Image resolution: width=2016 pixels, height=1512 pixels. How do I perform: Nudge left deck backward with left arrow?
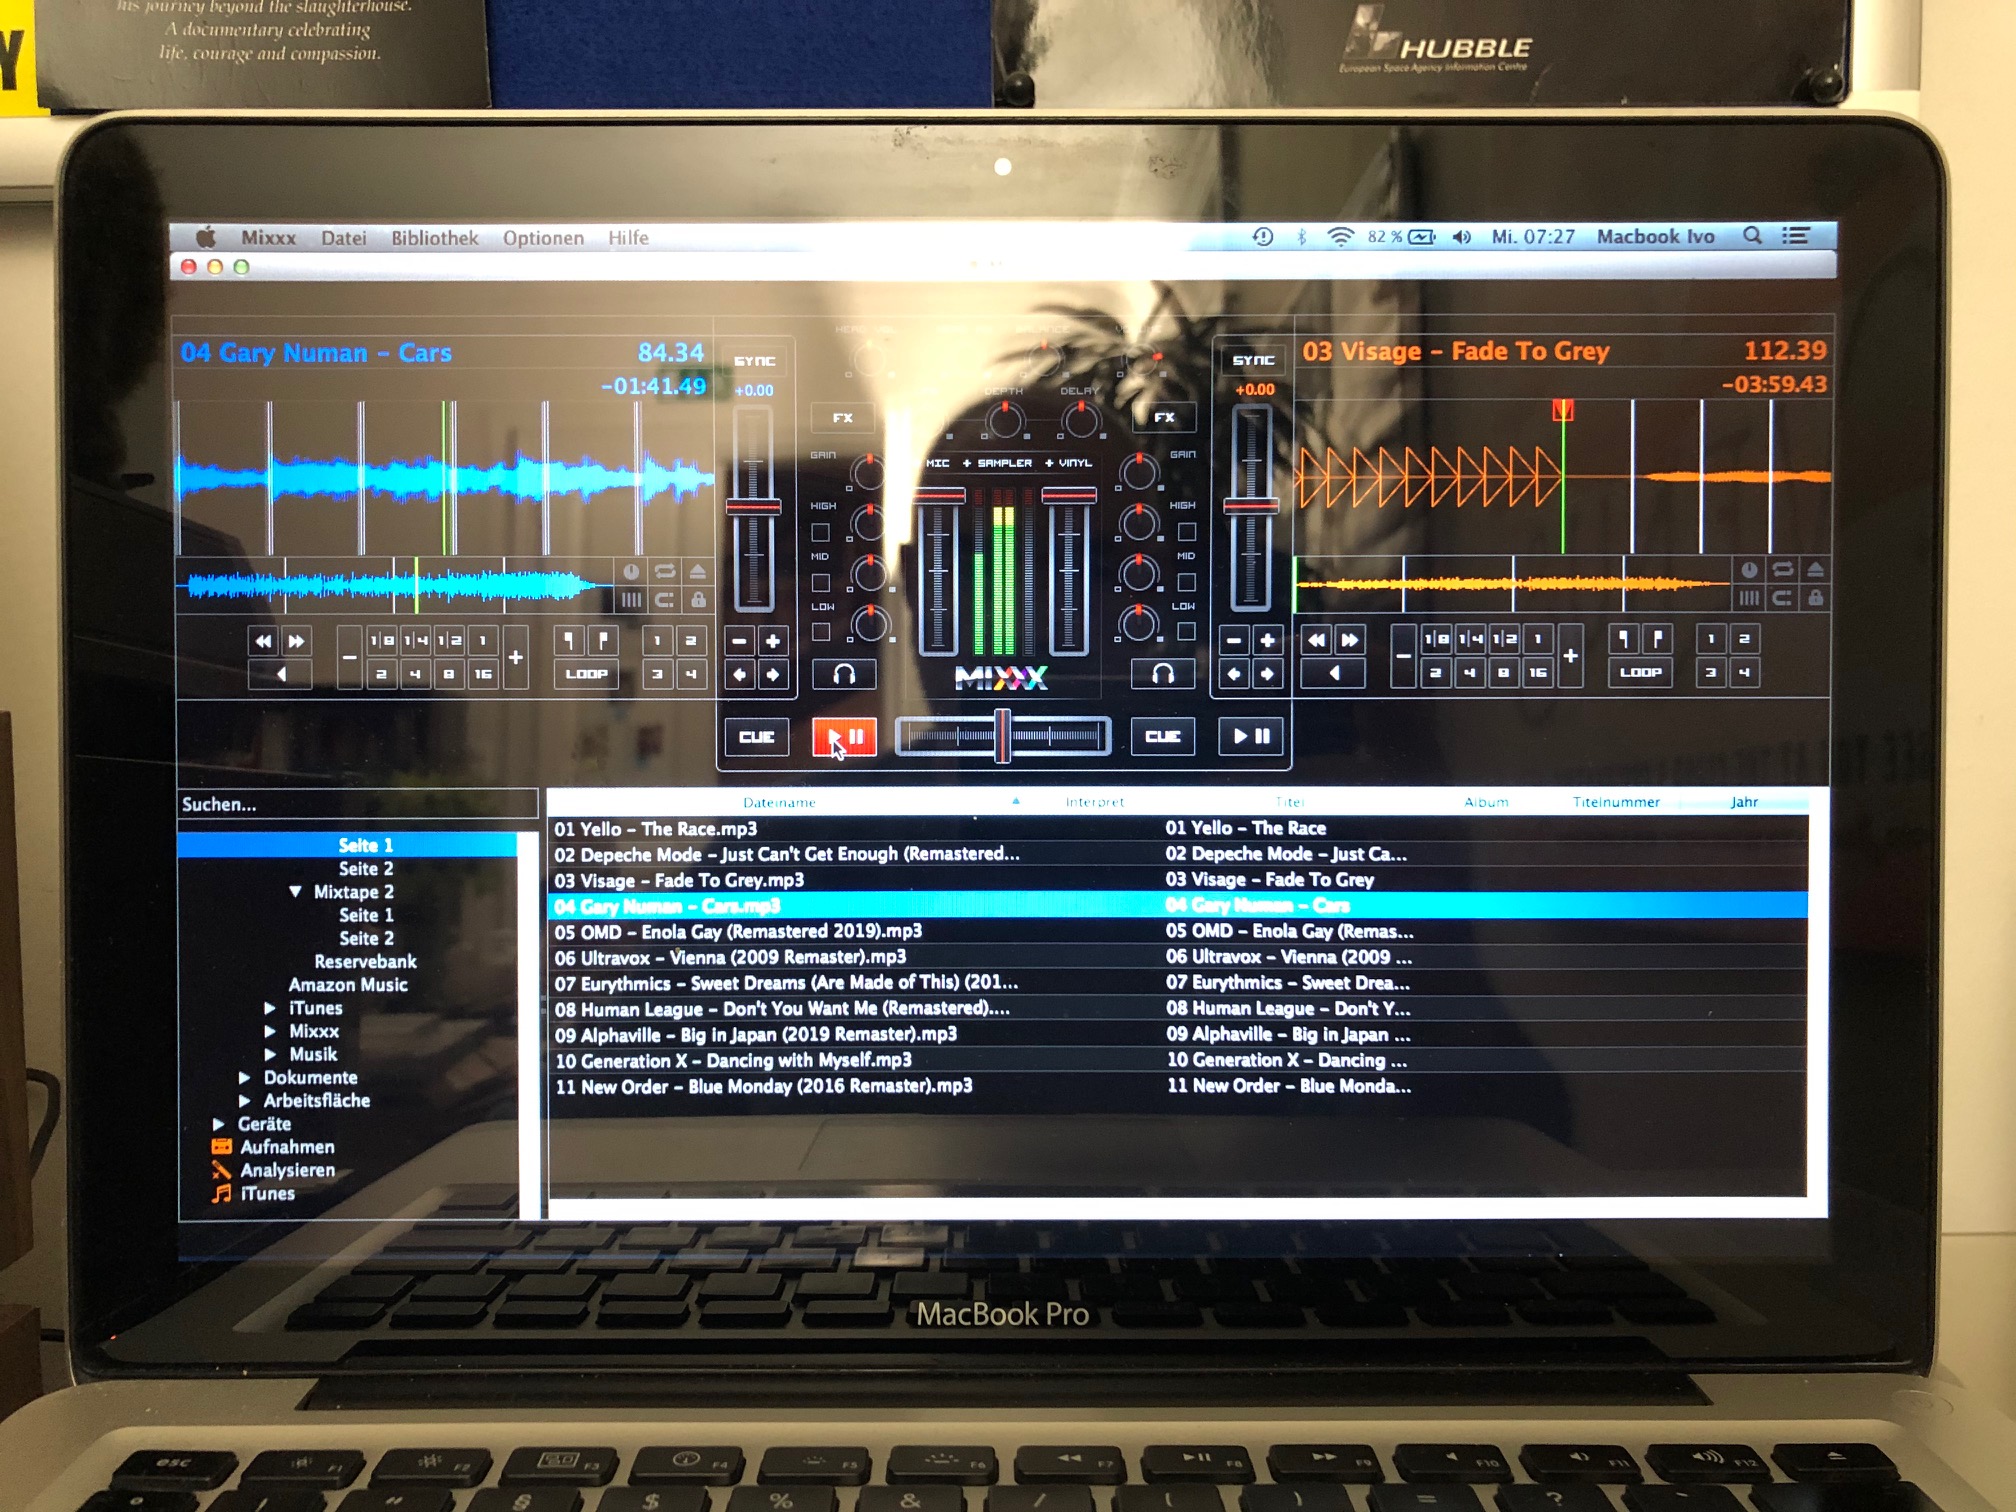(x=739, y=674)
